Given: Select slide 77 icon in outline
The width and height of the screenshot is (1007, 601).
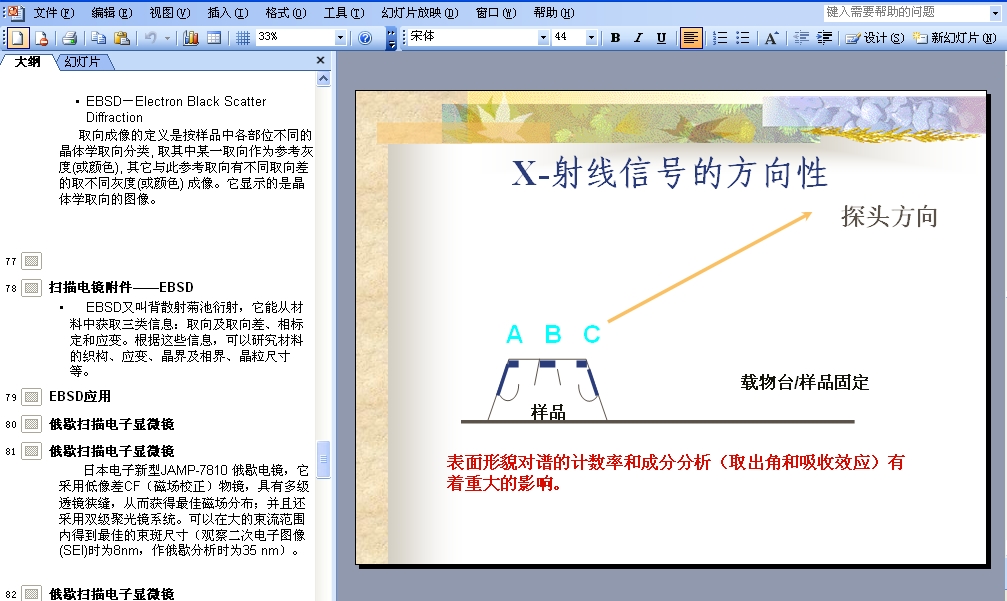Looking at the screenshot, I should tap(31, 261).
